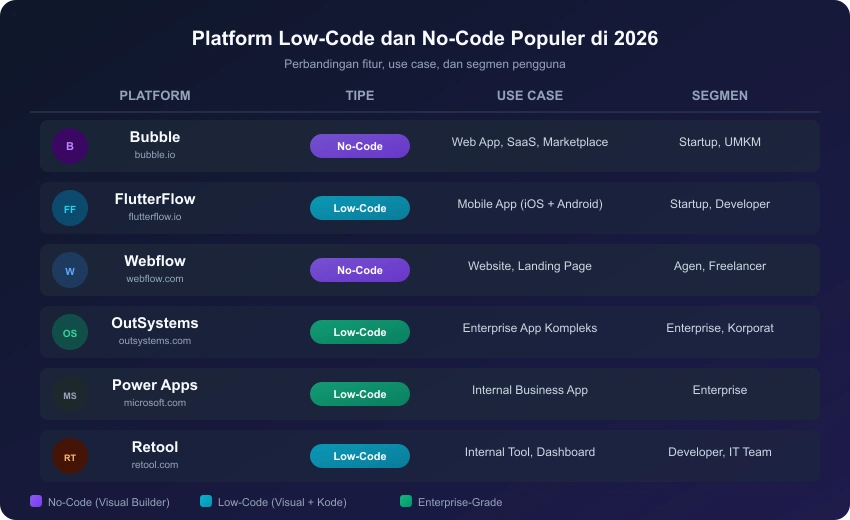Click 'Agen, Freelancer' segment cell
Screen dimensions: 850x520
(x=720, y=266)
